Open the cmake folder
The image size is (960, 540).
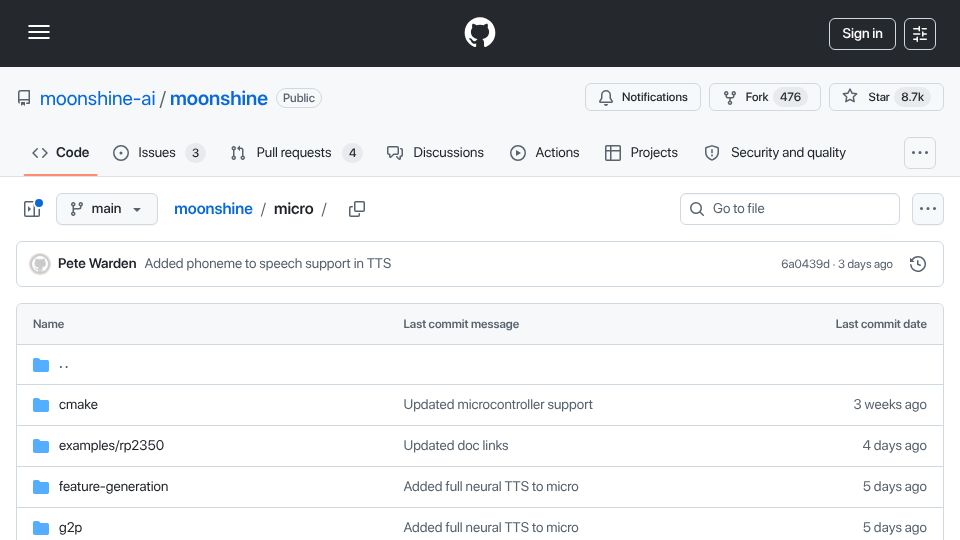[78, 405]
